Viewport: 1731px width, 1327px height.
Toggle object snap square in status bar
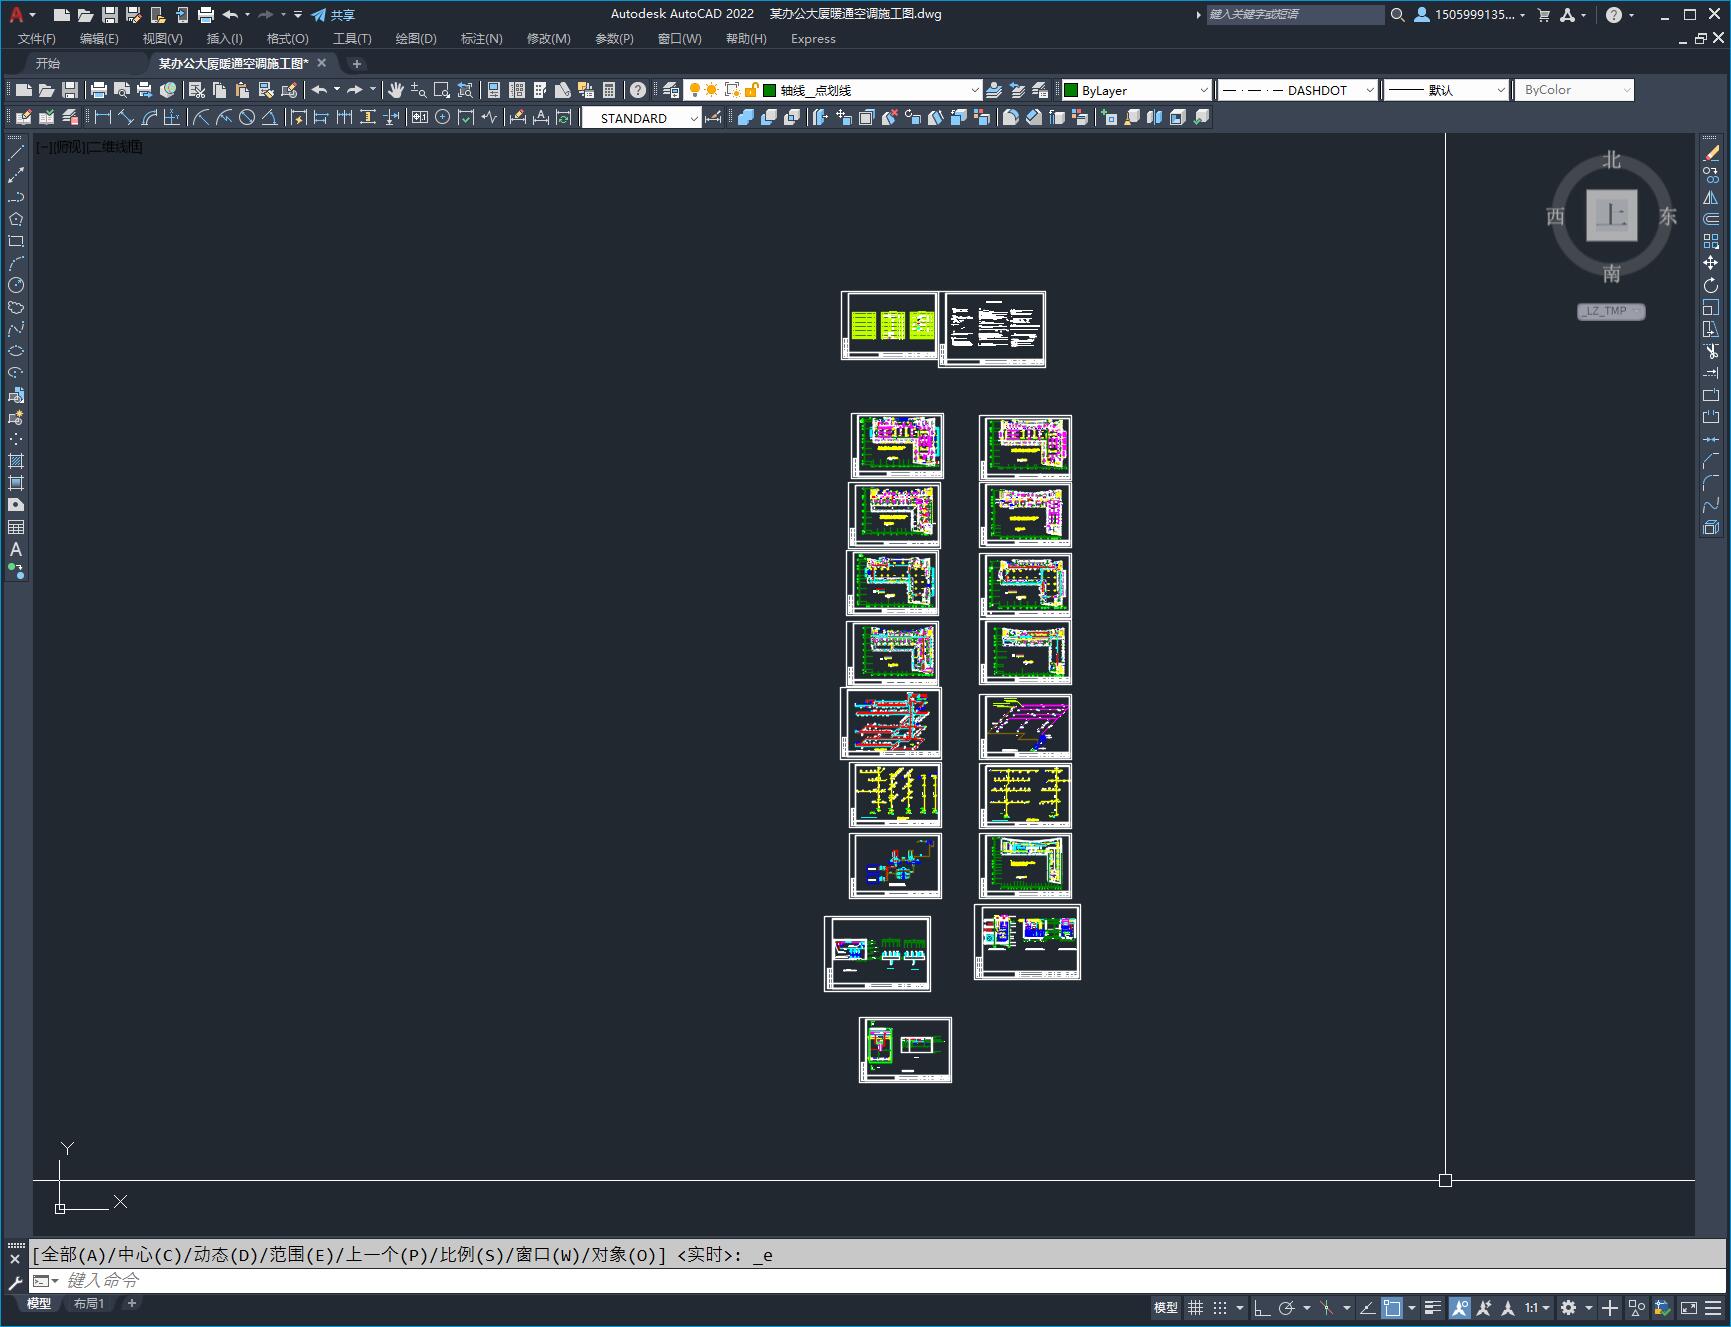coord(1392,1307)
